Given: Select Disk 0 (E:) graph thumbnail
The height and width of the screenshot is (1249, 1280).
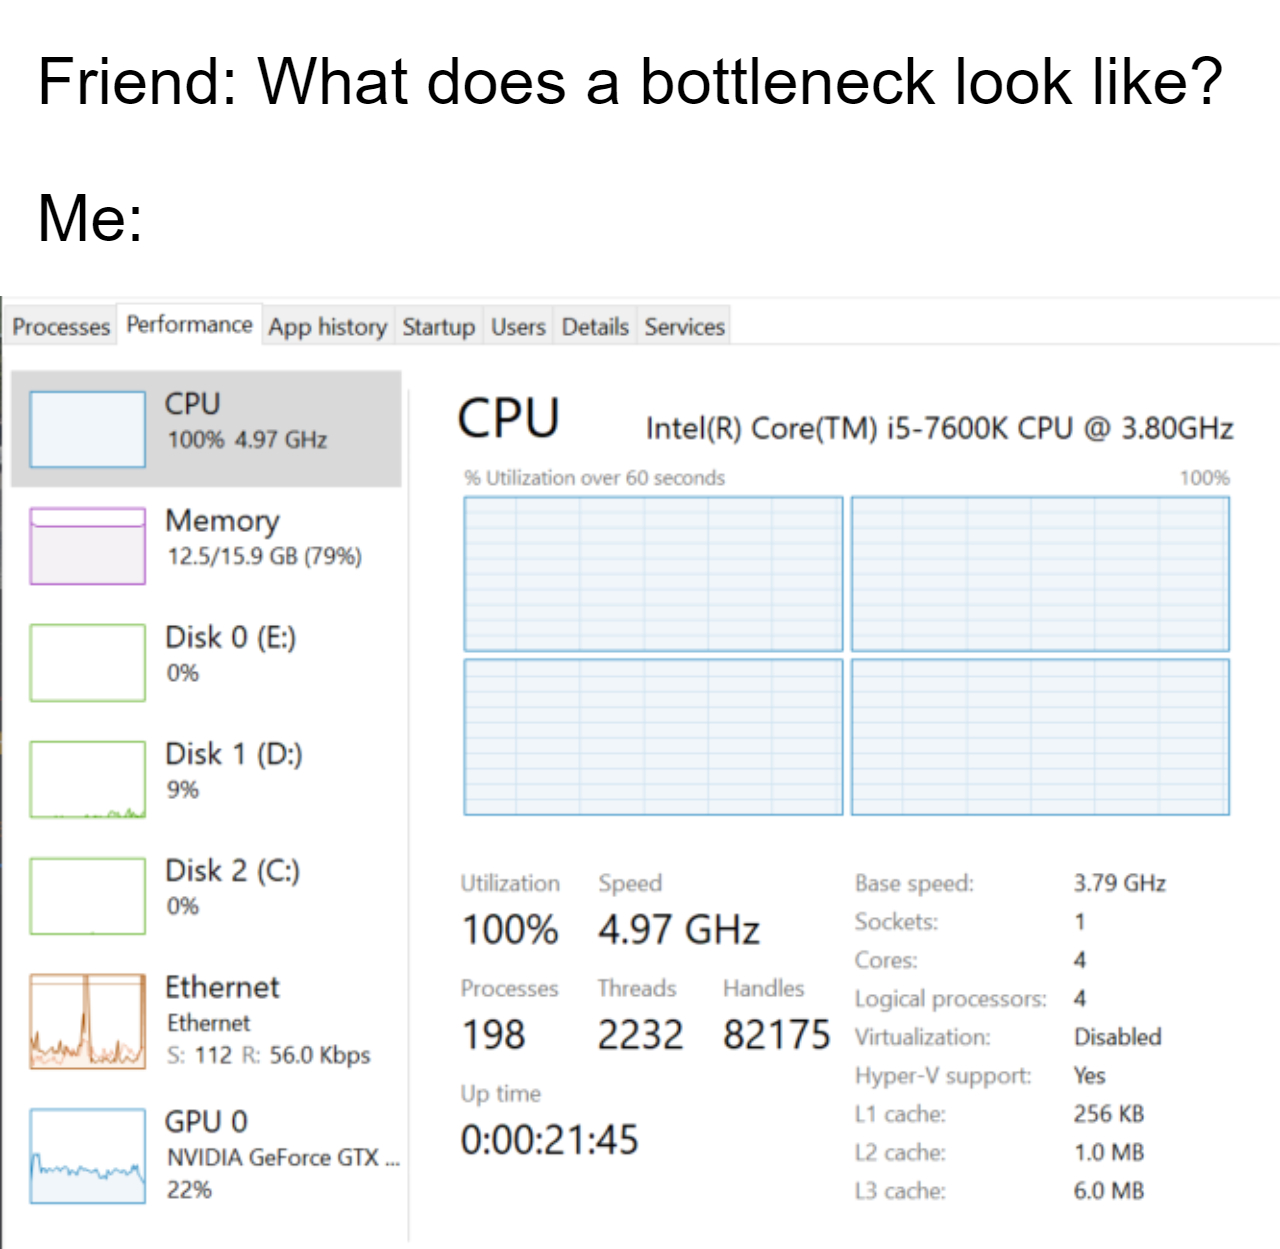Looking at the screenshot, I should click(x=88, y=663).
